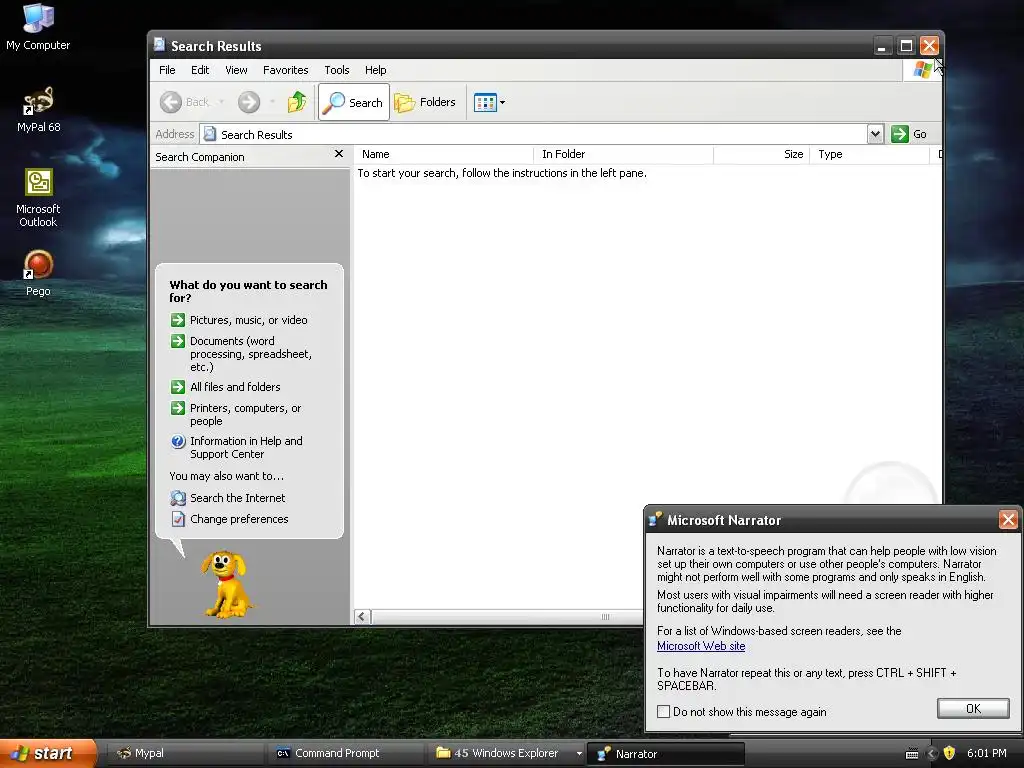The width and height of the screenshot is (1024, 768).
Task: Search for Documents (word processing, spreadsheet)
Action: 241,353
